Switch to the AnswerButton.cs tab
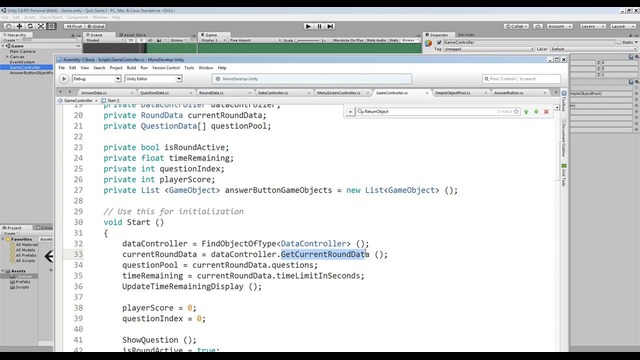The width and height of the screenshot is (640, 360). 520,93
